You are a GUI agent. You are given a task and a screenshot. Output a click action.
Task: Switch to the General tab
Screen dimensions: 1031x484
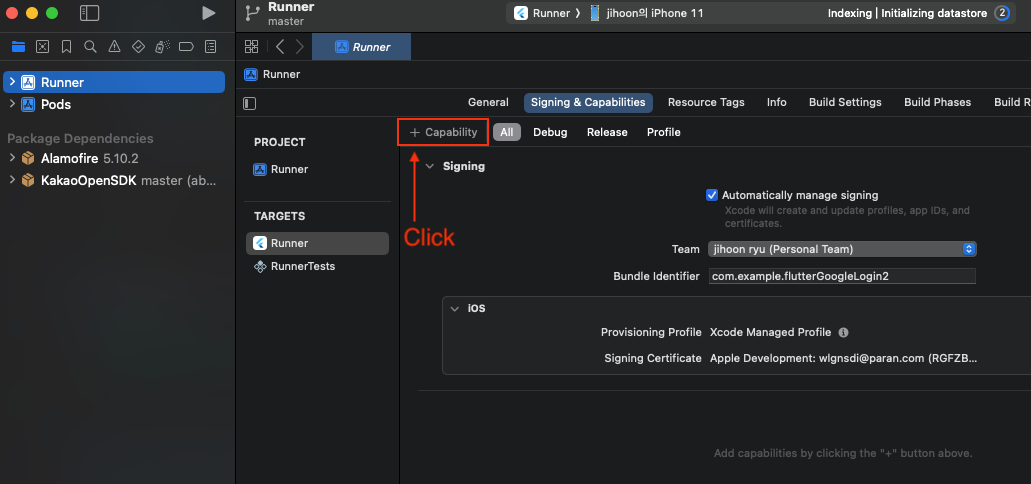tap(488, 103)
